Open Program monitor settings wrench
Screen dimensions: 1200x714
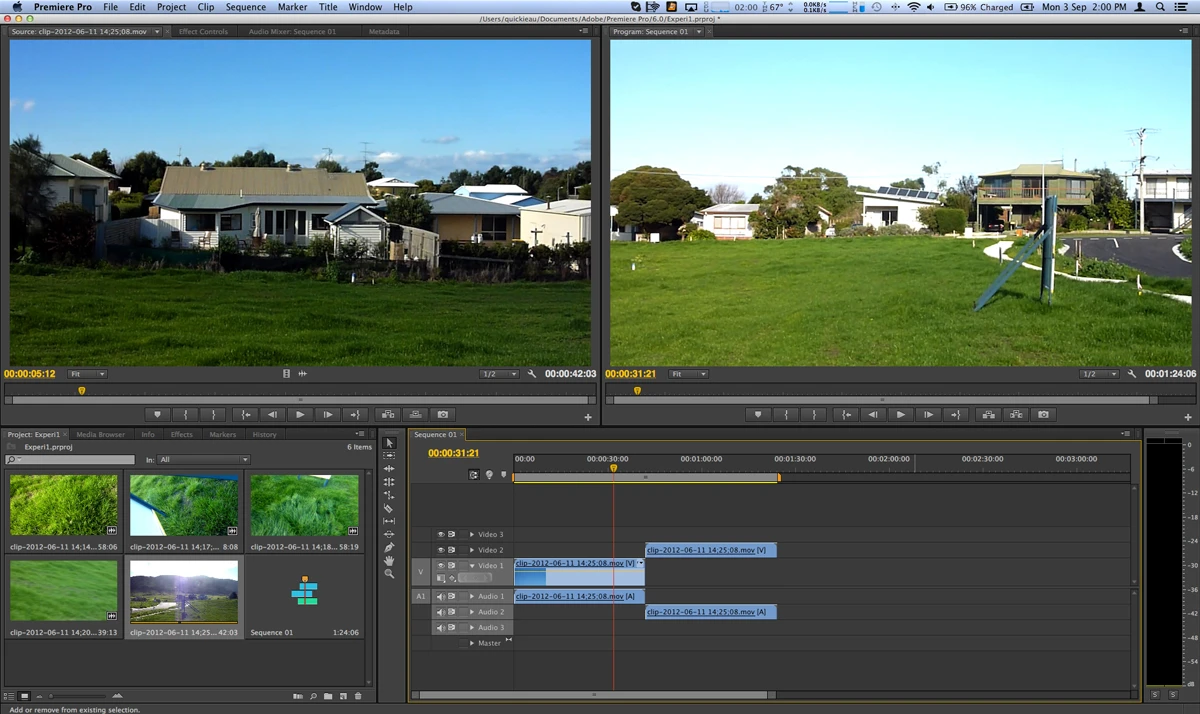coord(1132,374)
